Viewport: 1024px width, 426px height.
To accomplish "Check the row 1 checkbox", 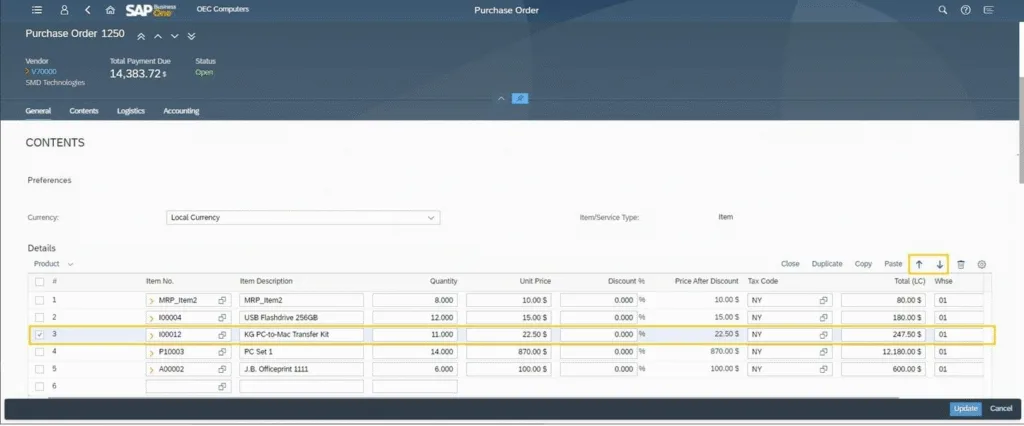I will [39, 300].
